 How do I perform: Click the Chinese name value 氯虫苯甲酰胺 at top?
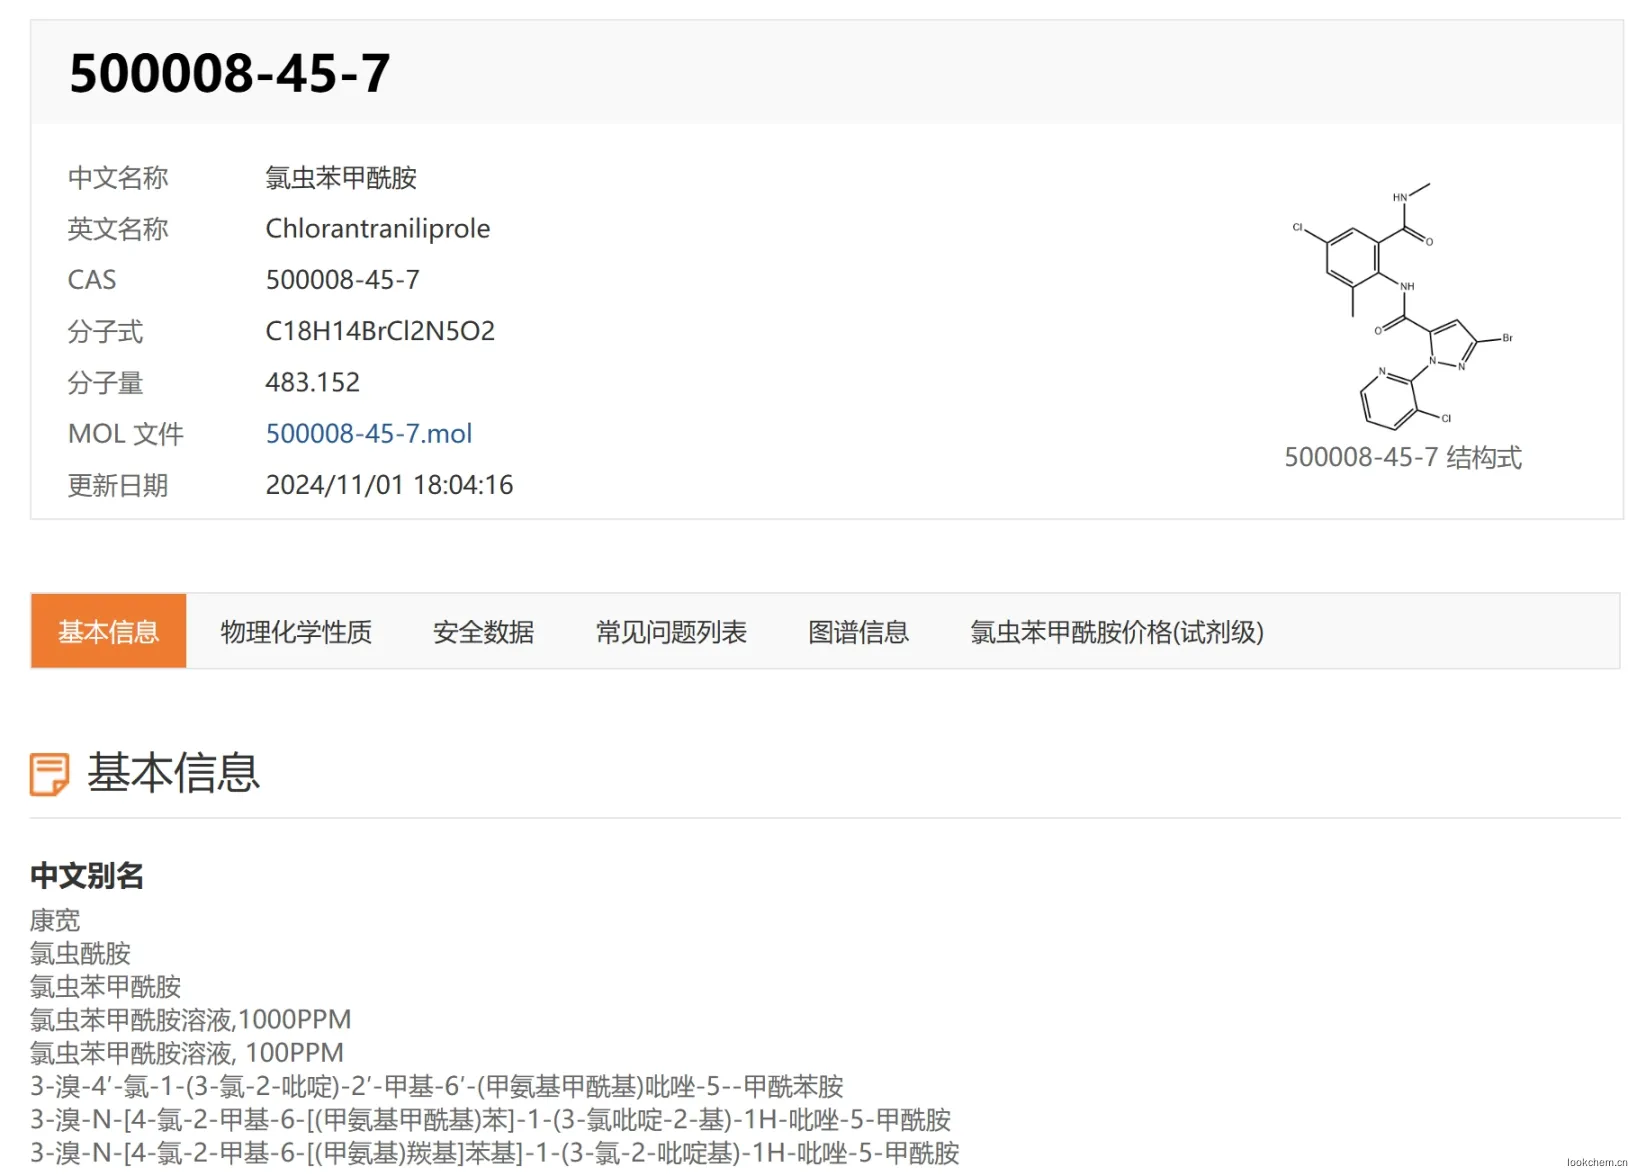[x=340, y=178]
